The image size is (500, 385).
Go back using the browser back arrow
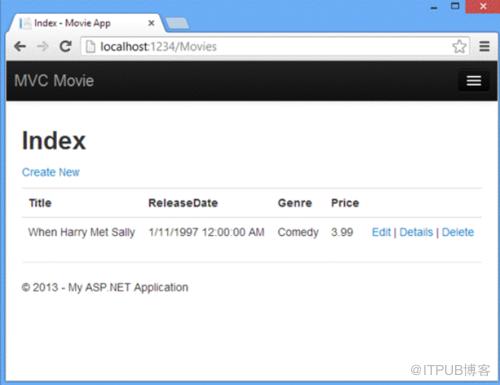point(20,46)
